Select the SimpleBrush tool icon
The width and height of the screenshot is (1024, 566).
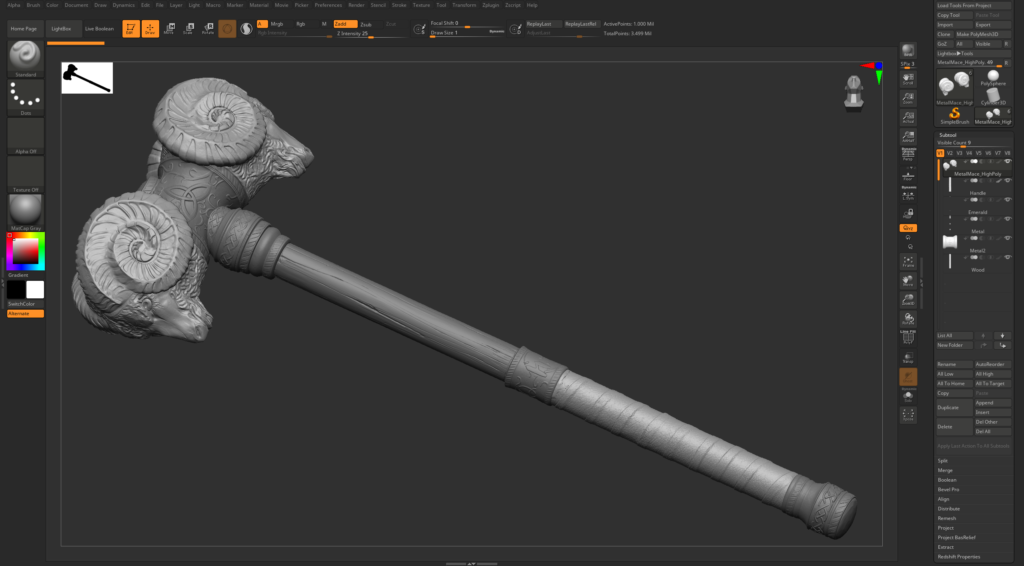pyautogui.click(x=953, y=115)
